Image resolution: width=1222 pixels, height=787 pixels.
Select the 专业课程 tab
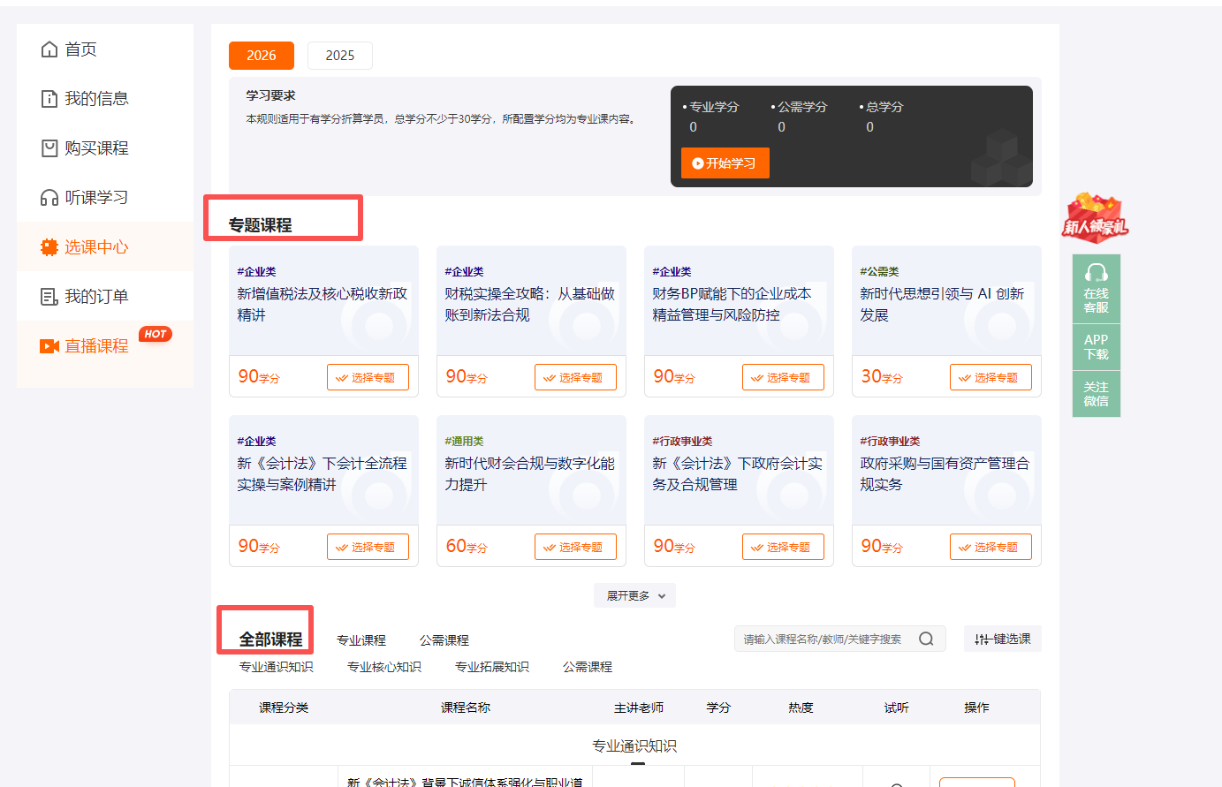point(361,640)
